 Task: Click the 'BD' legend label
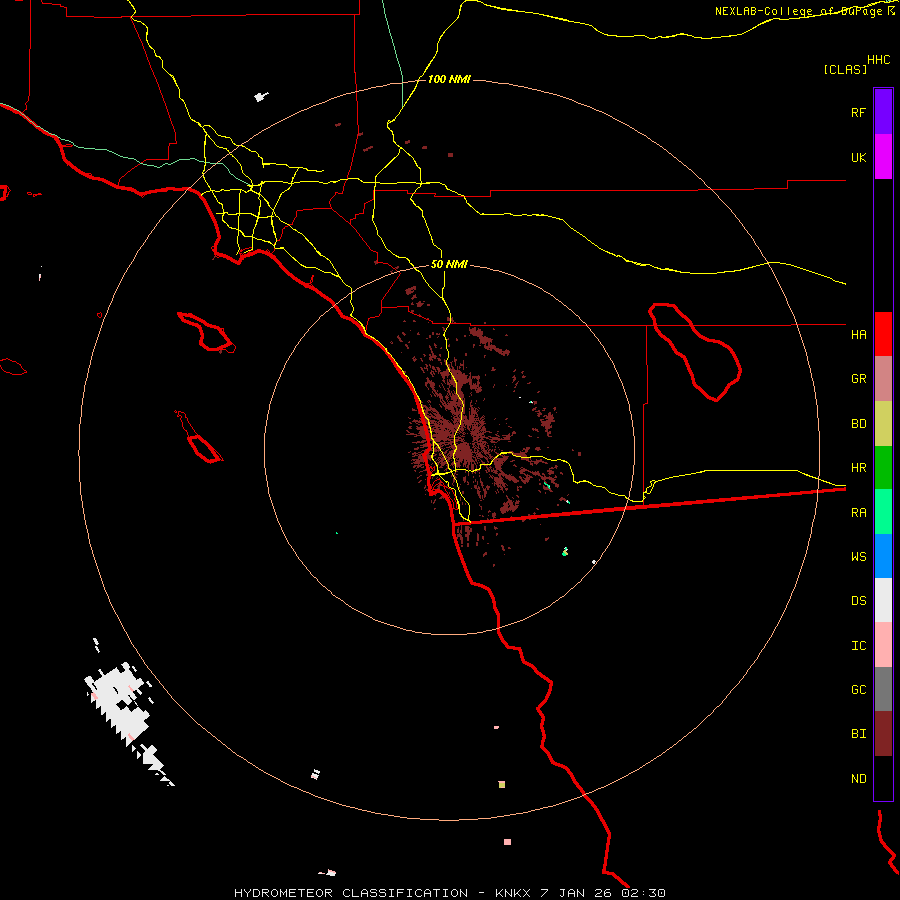pyautogui.click(x=858, y=424)
